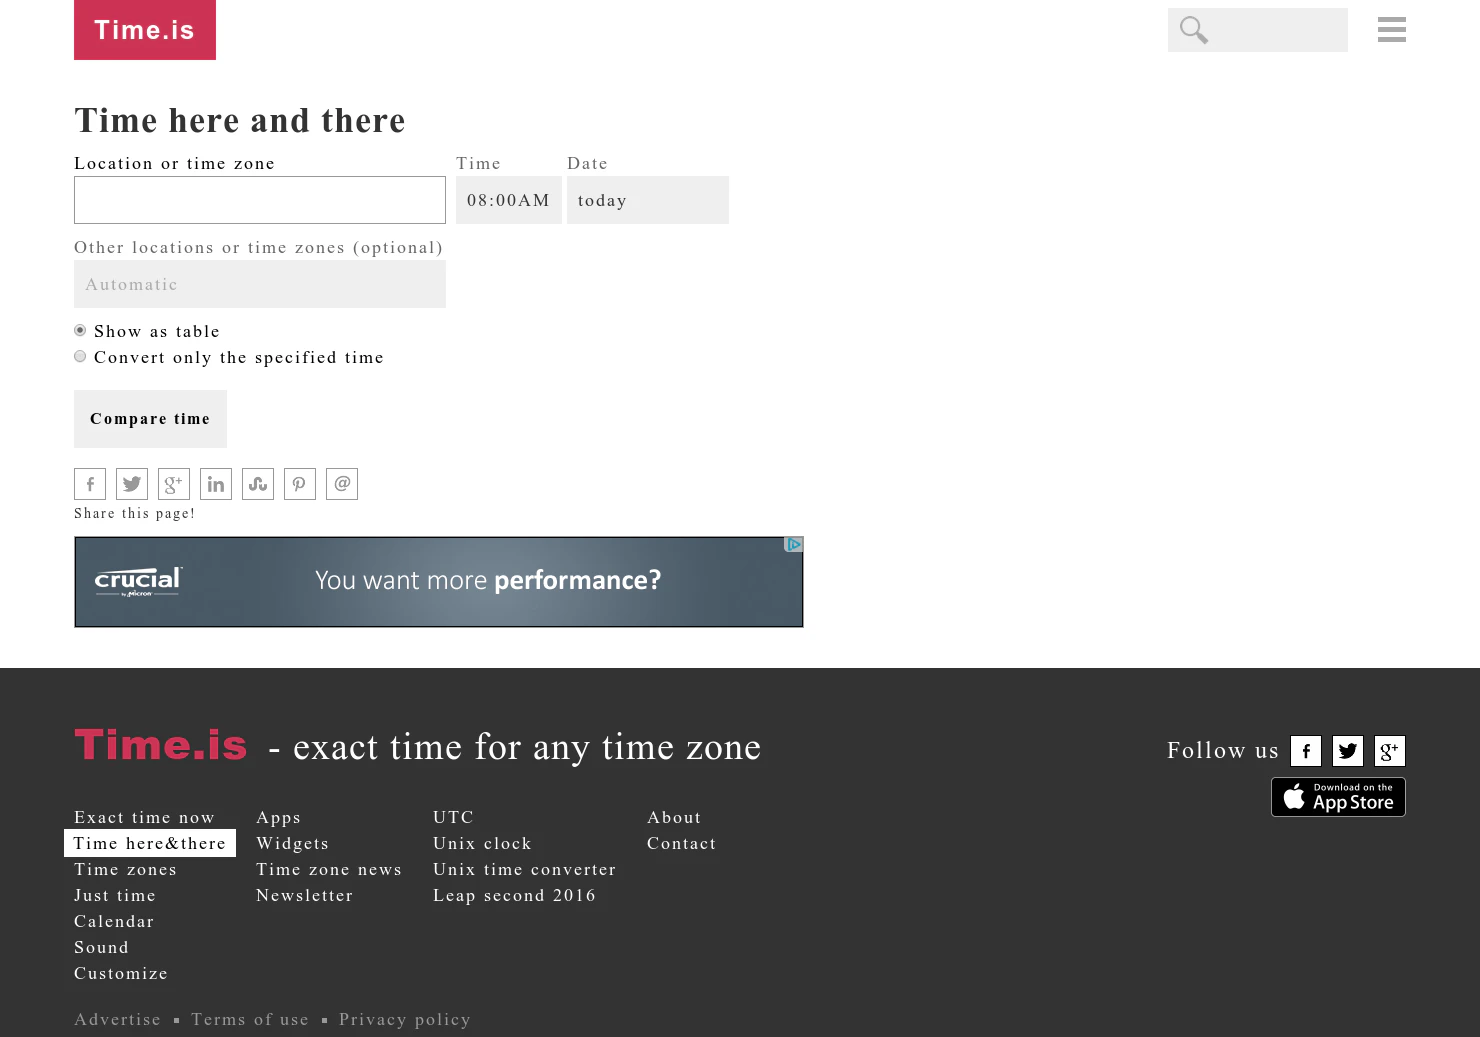Viewport: 1480px width, 1037px height.
Task: Click the Date field showing today
Action: [x=648, y=200]
